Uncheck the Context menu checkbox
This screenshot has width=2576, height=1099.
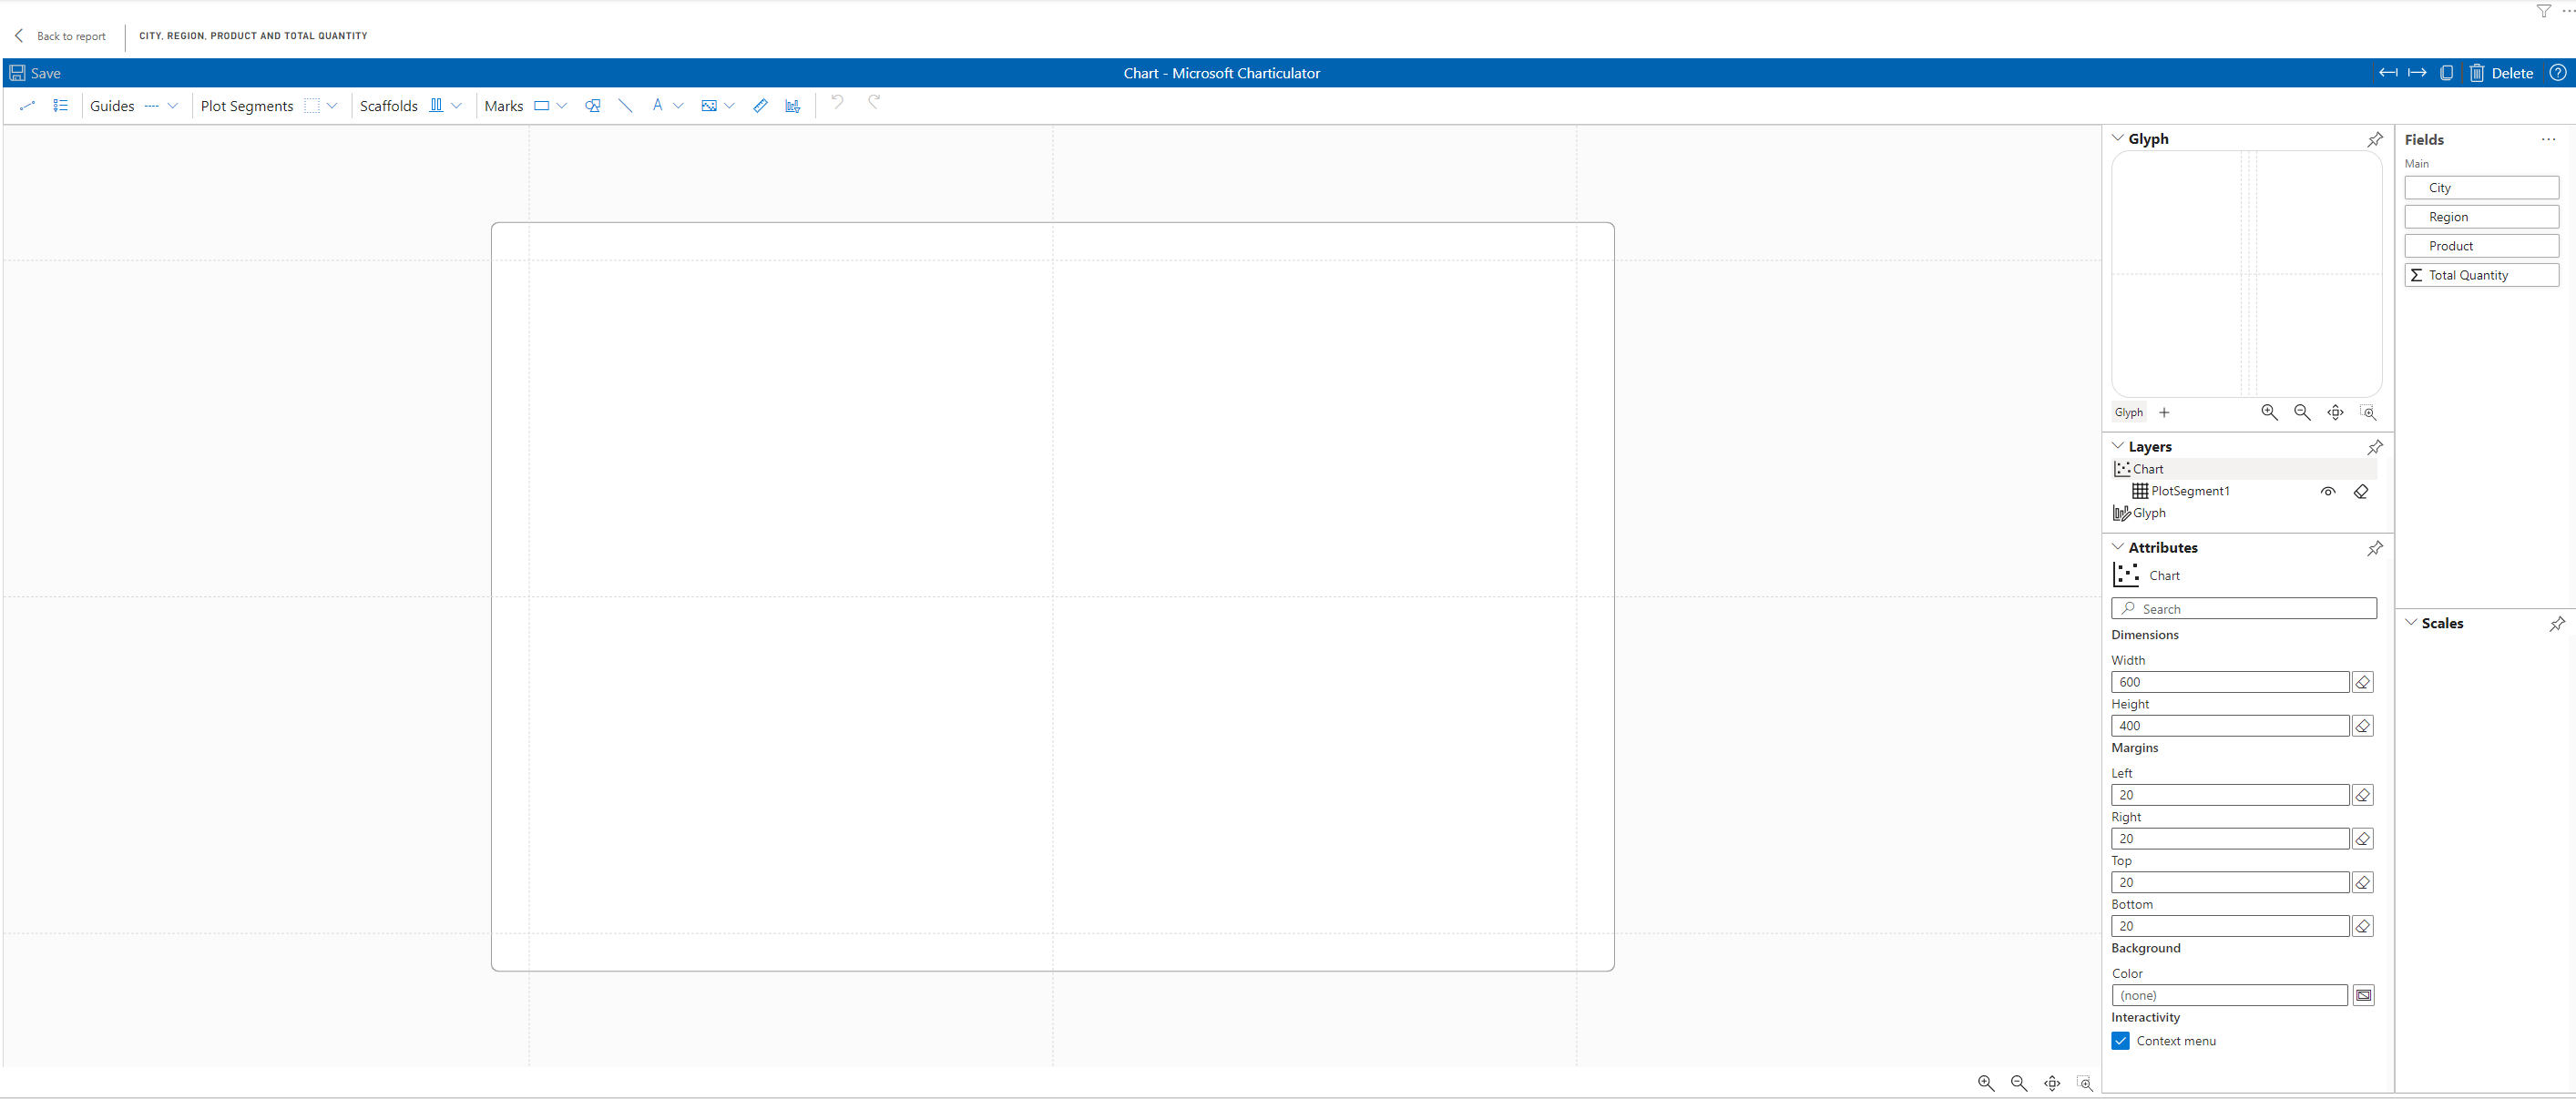click(x=2120, y=1041)
